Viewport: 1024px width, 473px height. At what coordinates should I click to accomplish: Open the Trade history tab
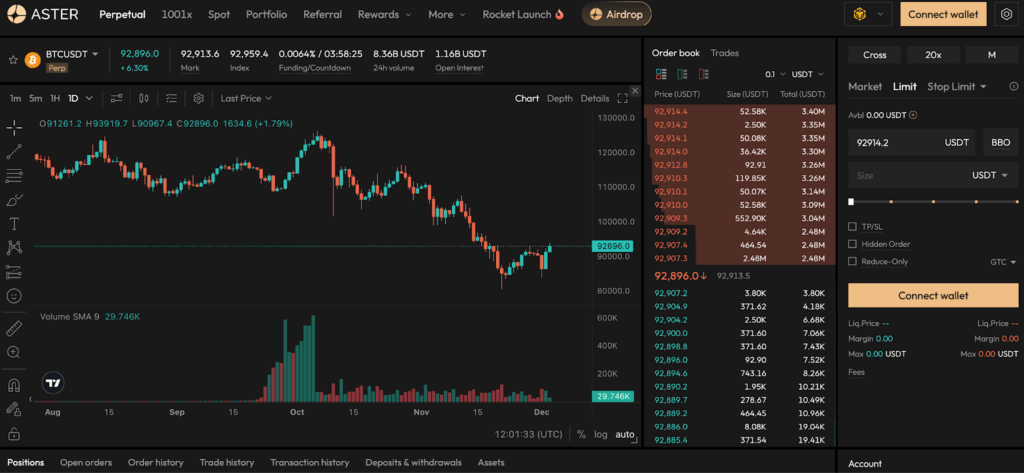pyautogui.click(x=227, y=462)
